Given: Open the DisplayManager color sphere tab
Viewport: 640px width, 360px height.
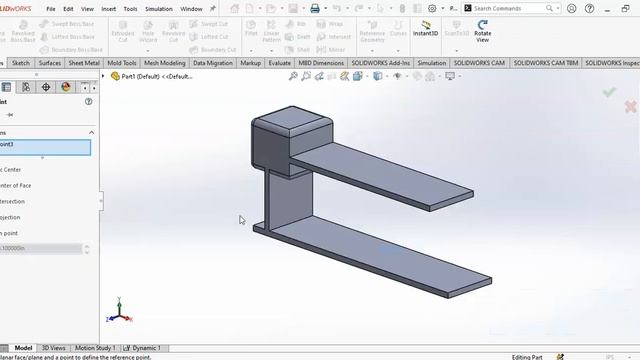Looking at the screenshot, I should [66, 87].
